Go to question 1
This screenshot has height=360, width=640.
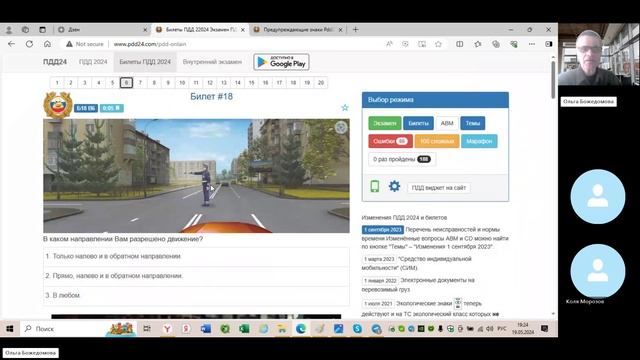(57, 83)
